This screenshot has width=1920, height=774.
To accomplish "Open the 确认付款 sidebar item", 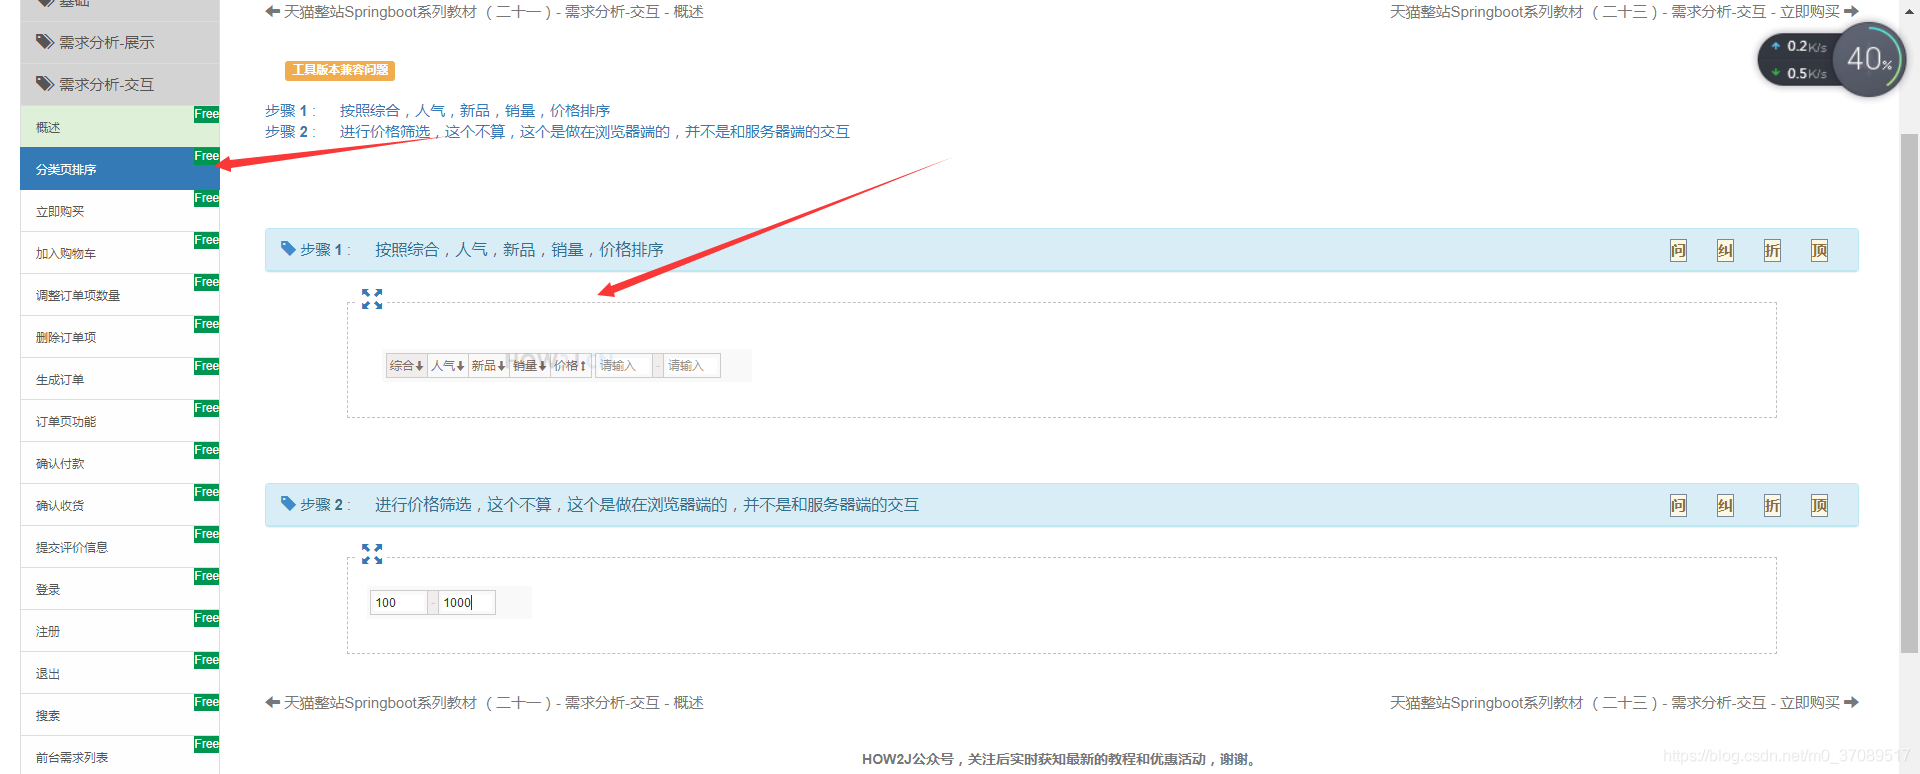I will click(x=120, y=463).
